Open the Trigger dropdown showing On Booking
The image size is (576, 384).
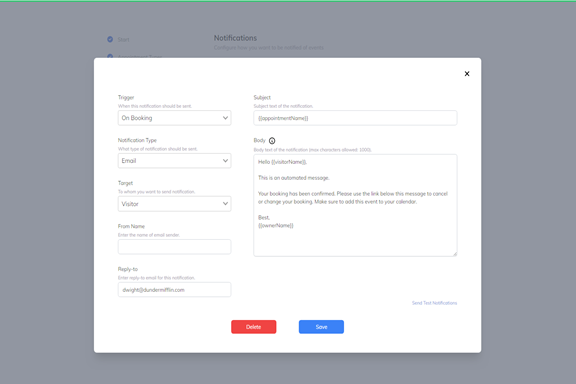click(x=174, y=118)
